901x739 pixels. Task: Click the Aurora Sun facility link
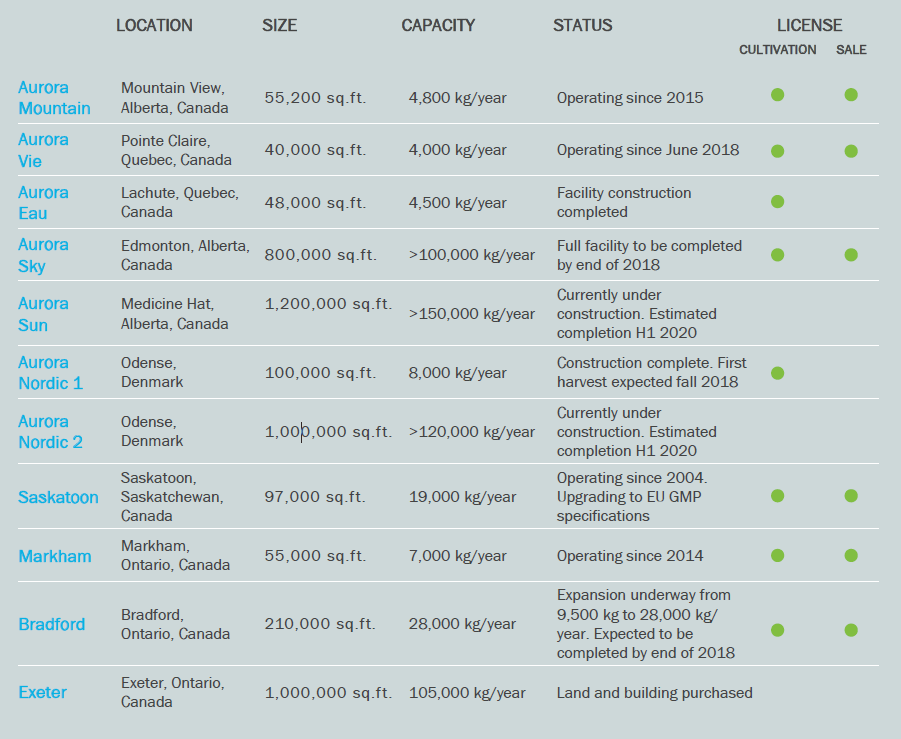tap(43, 314)
